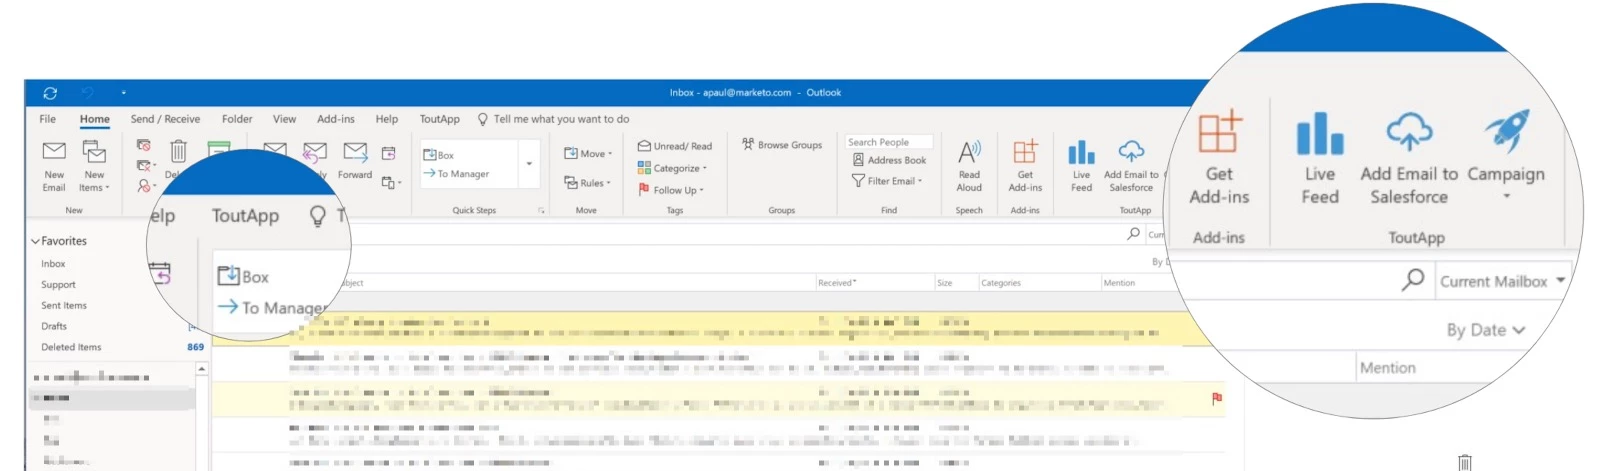
Task: Select the Inbox folder in Favorites
Action: click(x=53, y=264)
